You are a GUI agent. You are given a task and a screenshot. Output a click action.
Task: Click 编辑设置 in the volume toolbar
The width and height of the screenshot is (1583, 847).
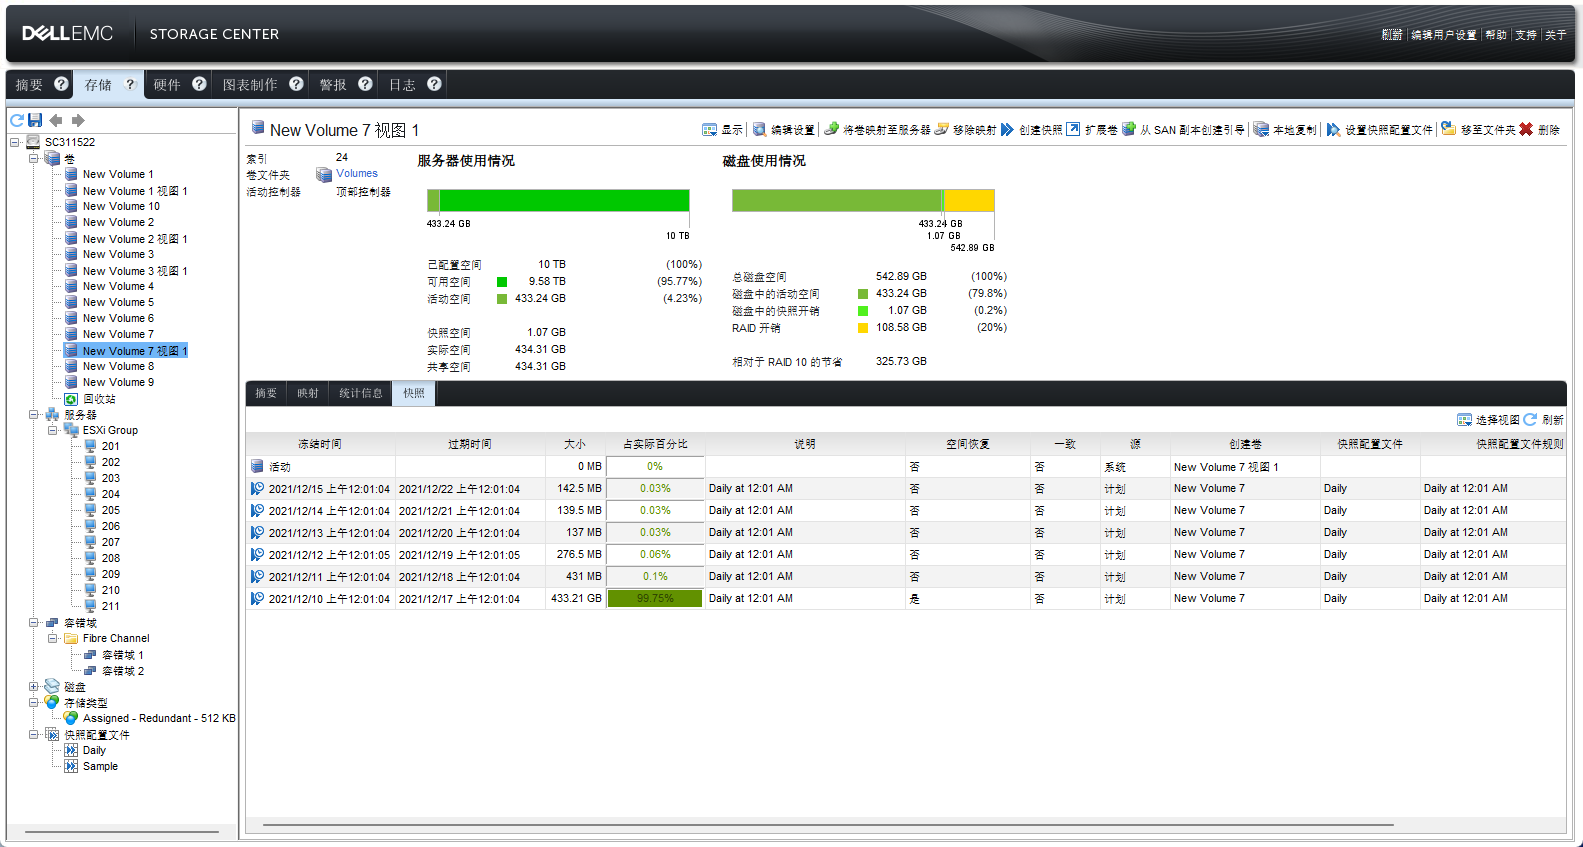(784, 130)
